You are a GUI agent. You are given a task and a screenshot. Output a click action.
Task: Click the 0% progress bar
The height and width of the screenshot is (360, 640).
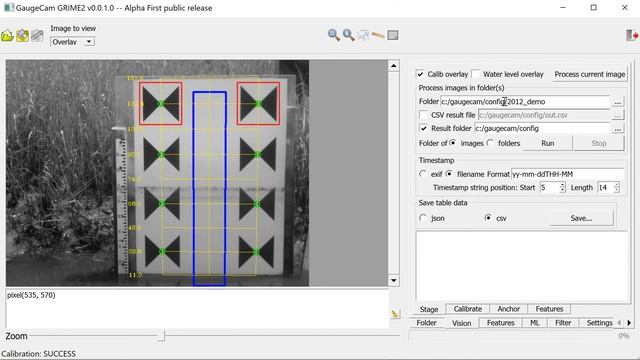pos(520,336)
